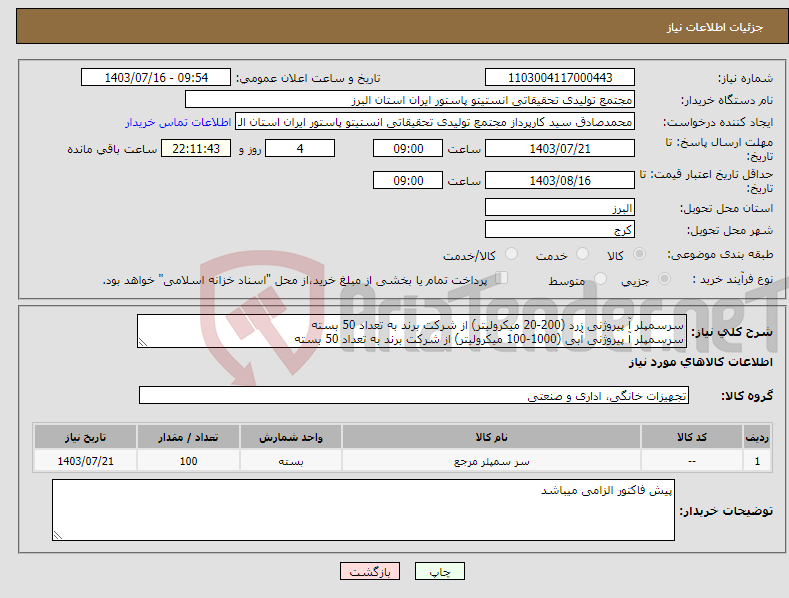This screenshot has height=598, width=789.
Task: Click the resize handle of the description textarea
Action: 143,342
